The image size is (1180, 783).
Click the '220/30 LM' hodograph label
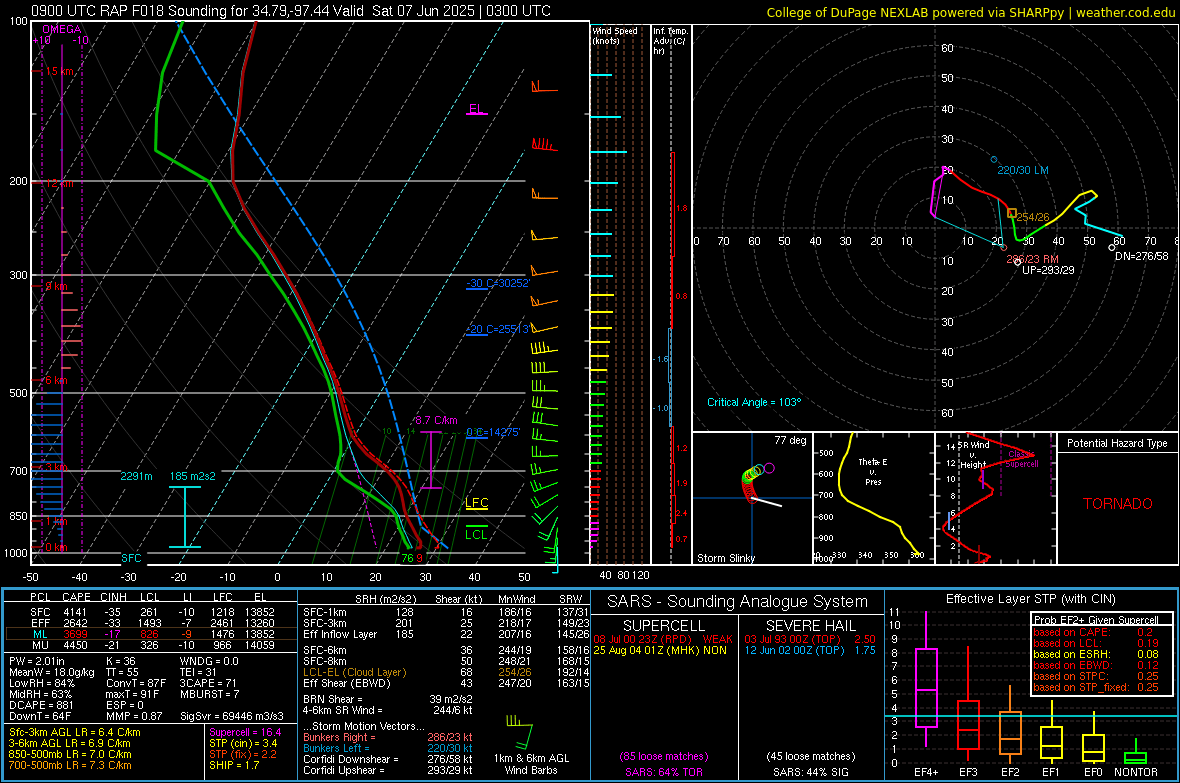click(x=1023, y=170)
